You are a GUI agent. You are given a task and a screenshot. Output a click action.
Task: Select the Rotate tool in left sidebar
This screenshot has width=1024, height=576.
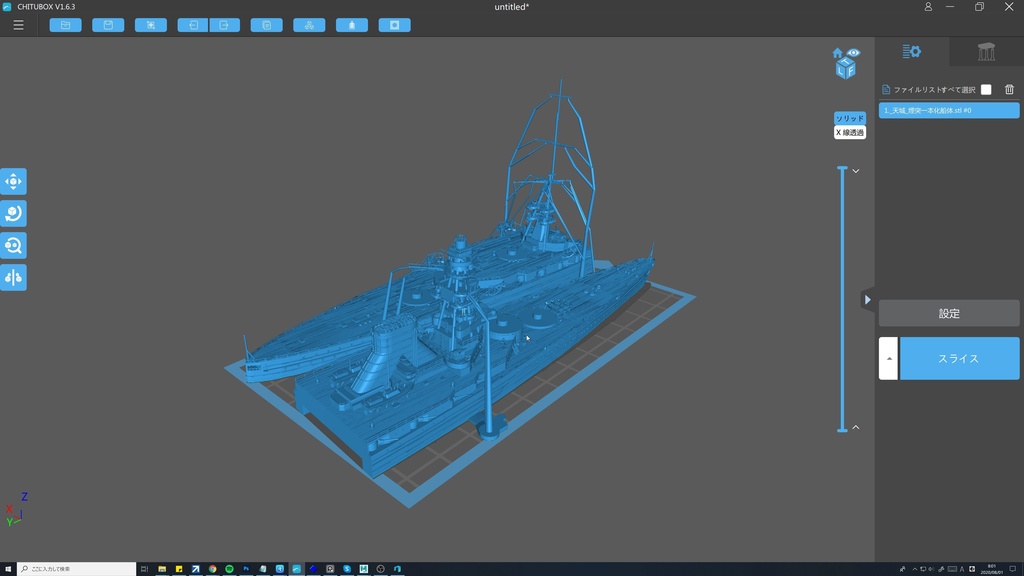(x=13, y=214)
